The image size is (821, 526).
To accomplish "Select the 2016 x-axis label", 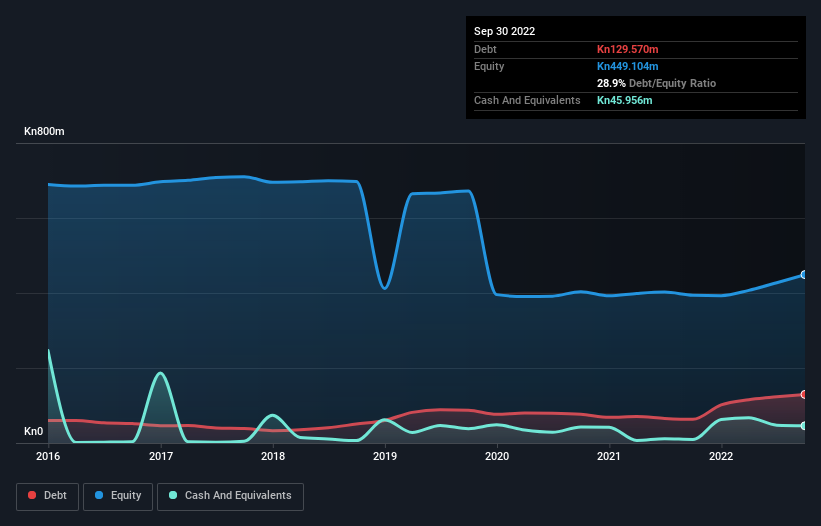I will click(48, 456).
